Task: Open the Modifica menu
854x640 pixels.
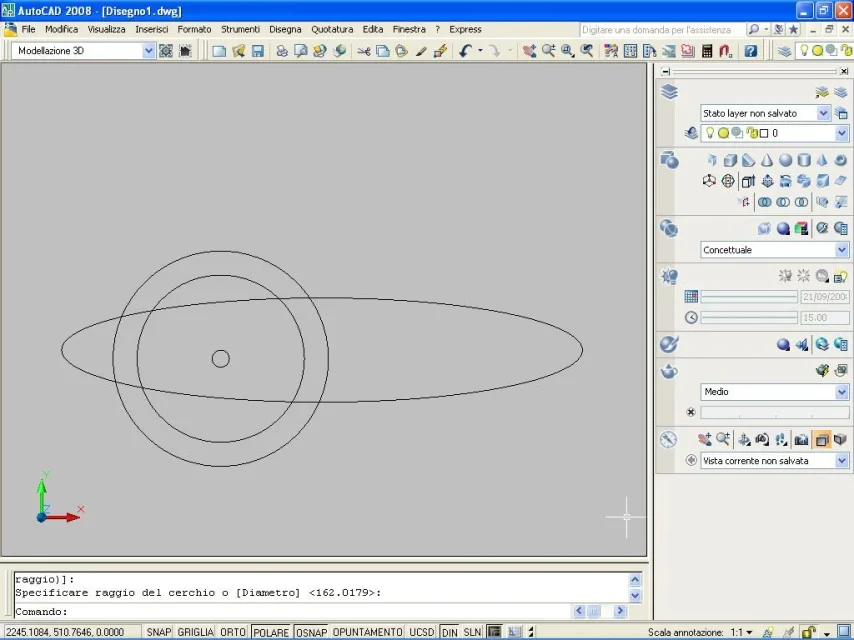Action: point(62,29)
